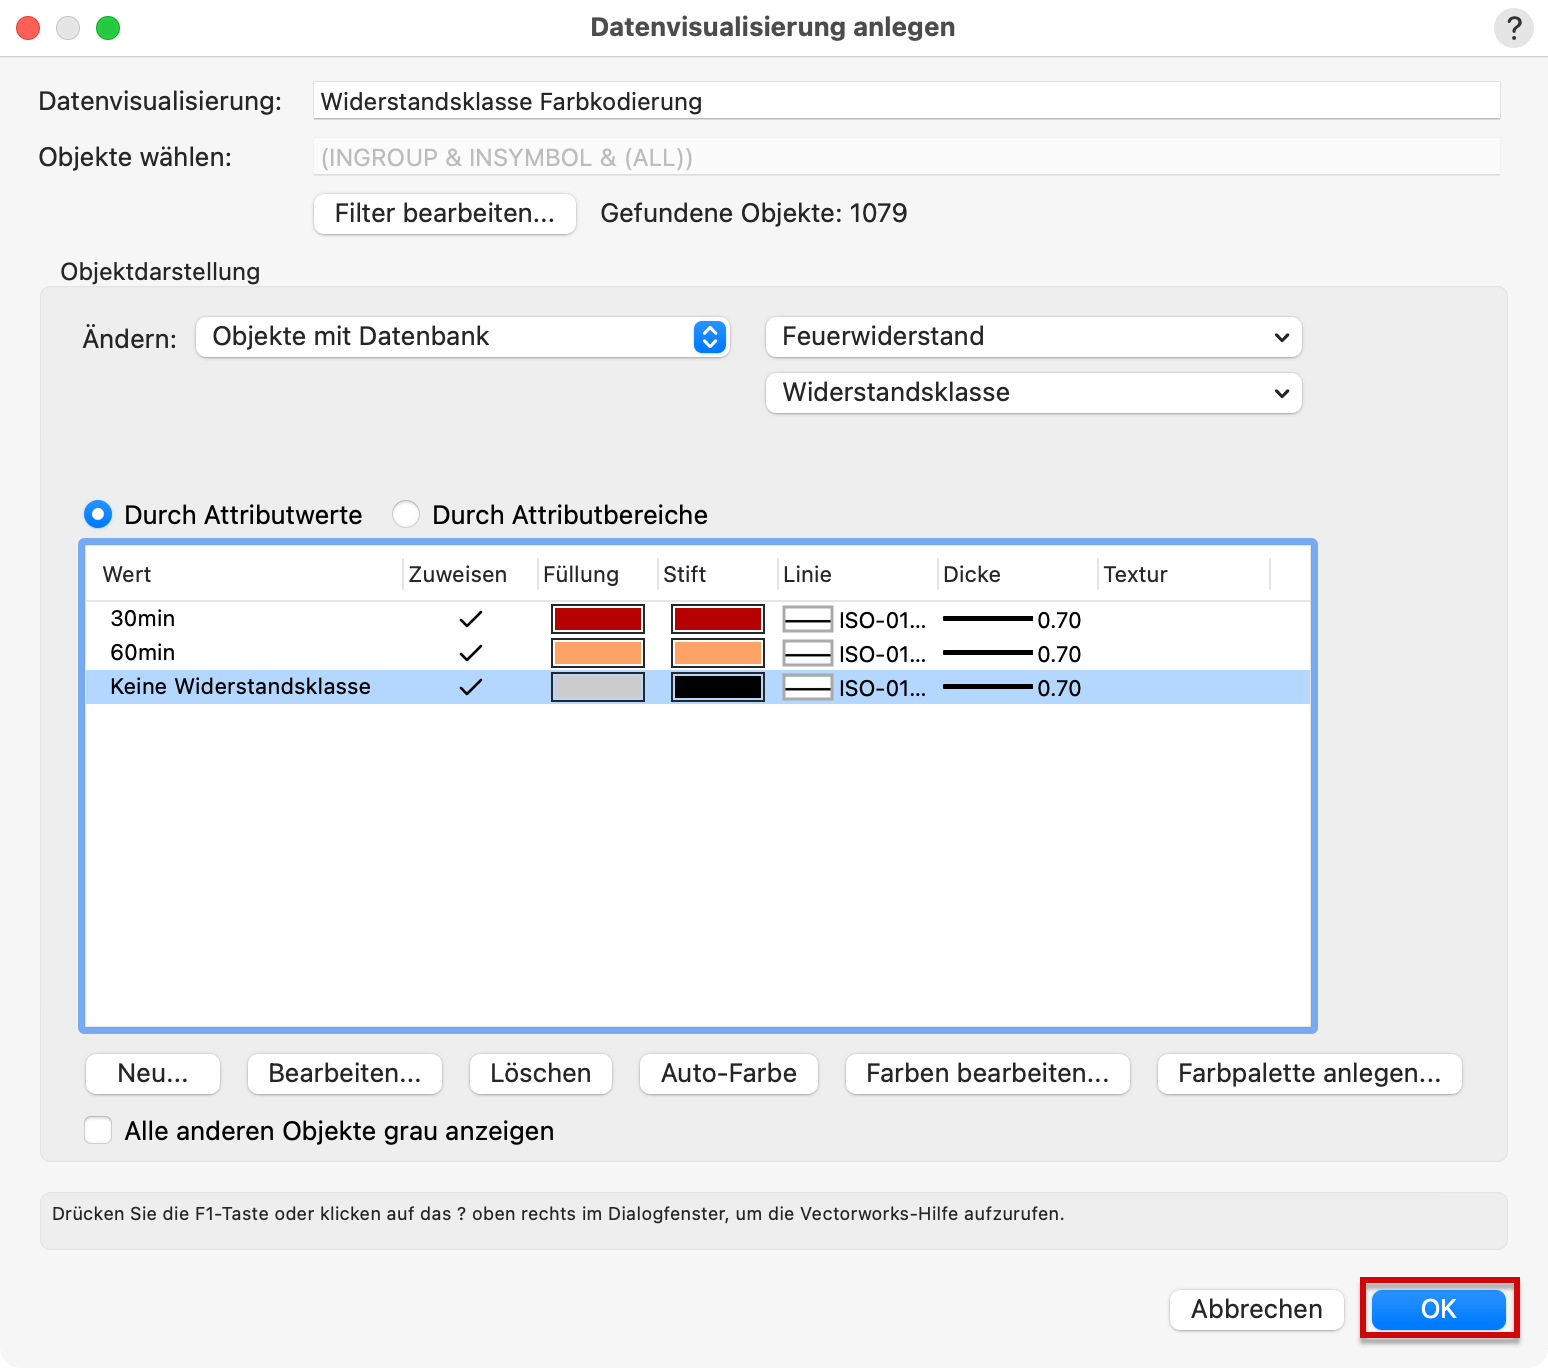Click the Löschen button
Screen dimensions: 1548x1368
(x=541, y=1074)
